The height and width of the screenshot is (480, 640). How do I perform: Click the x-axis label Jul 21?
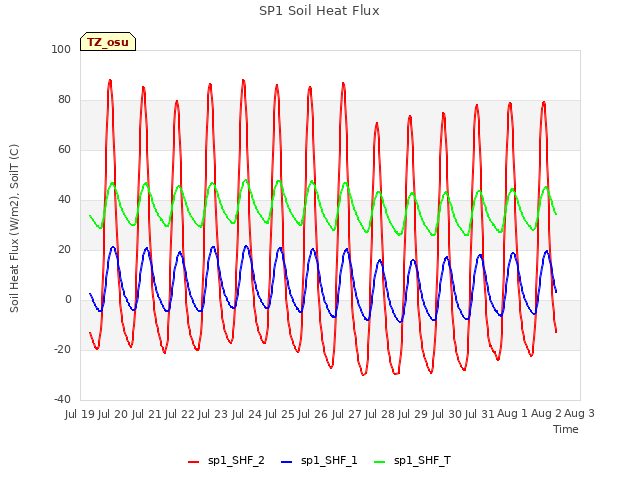146,414
